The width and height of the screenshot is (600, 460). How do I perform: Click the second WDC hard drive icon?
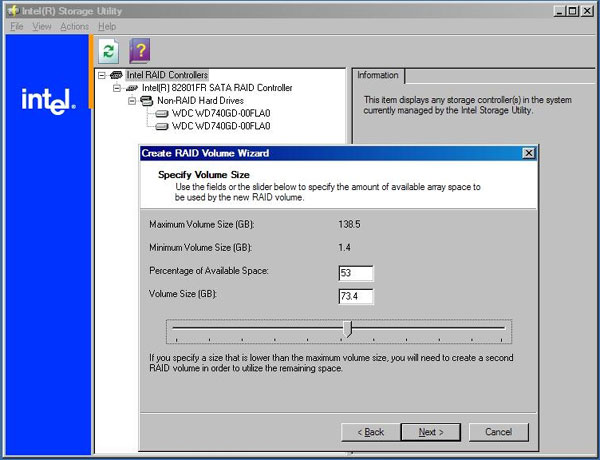[162, 126]
